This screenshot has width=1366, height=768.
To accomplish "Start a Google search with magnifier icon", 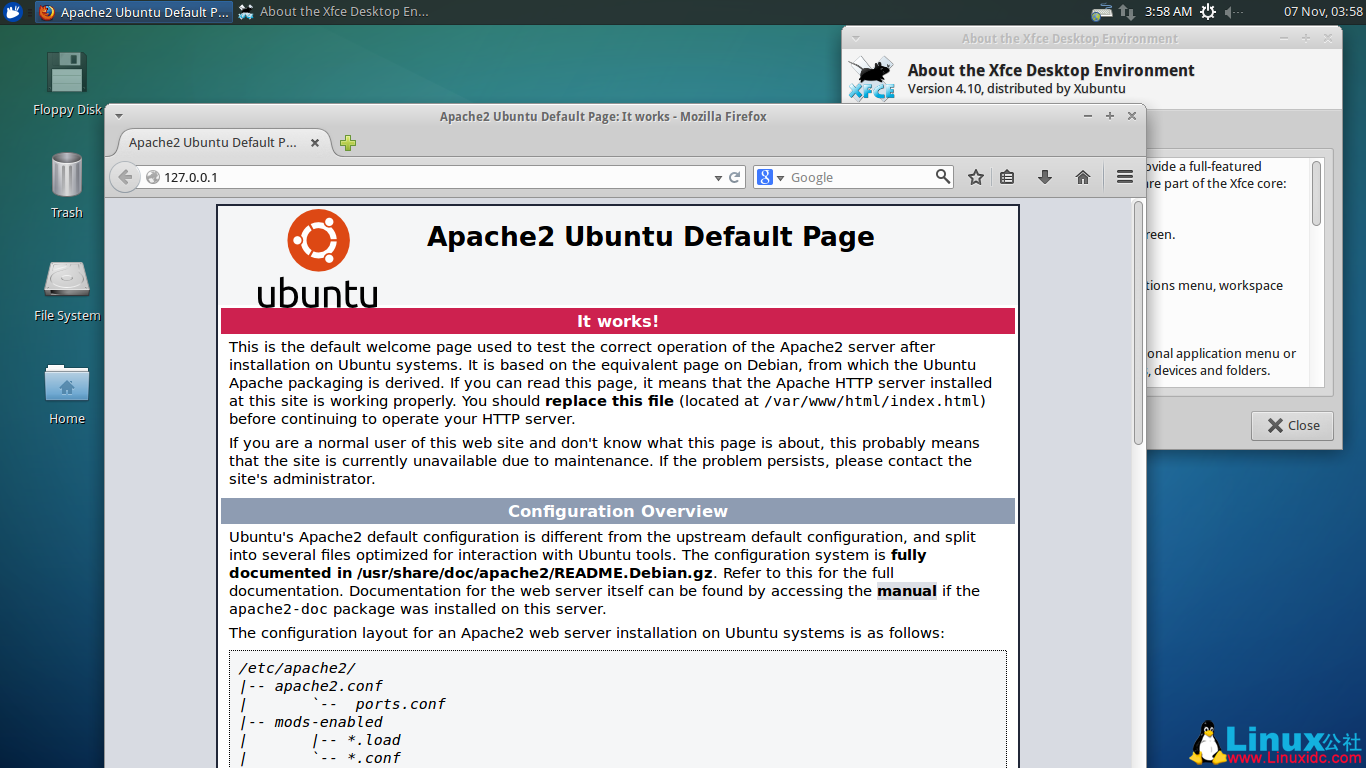I will pos(941,176).
